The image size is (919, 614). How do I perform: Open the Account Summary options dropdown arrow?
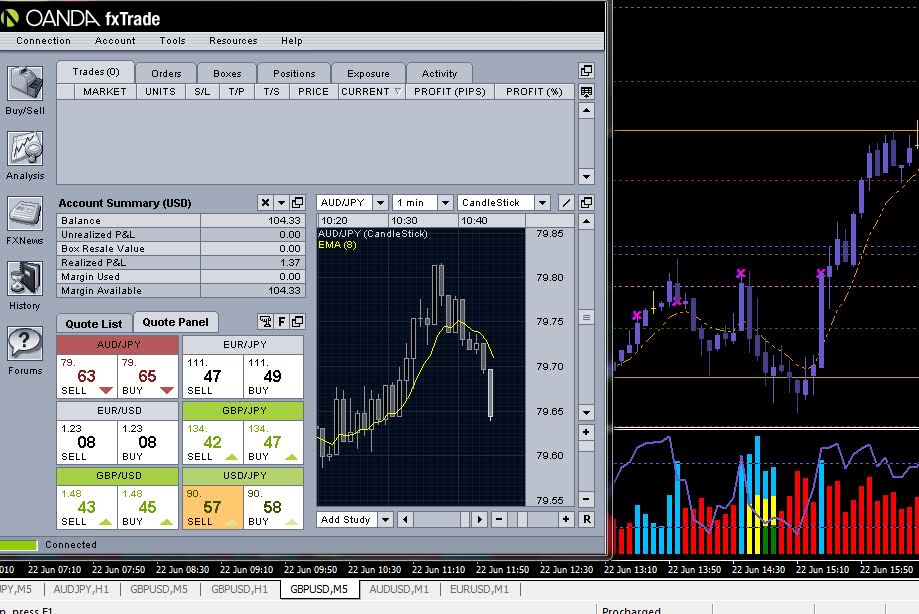[281, 203]
